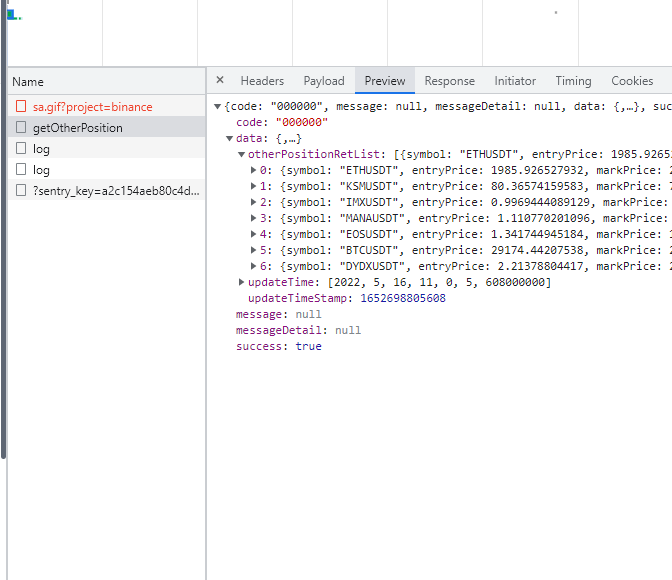Switch to the Initiator tab

click(515, 81)
